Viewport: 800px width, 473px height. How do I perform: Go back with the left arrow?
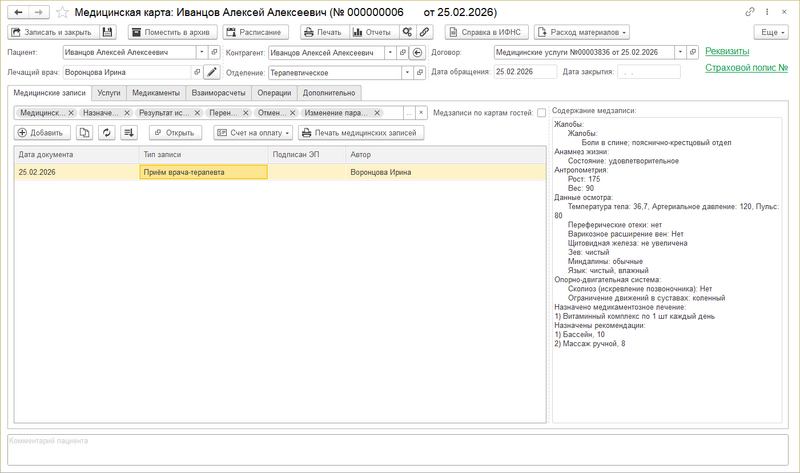point(17,11)
